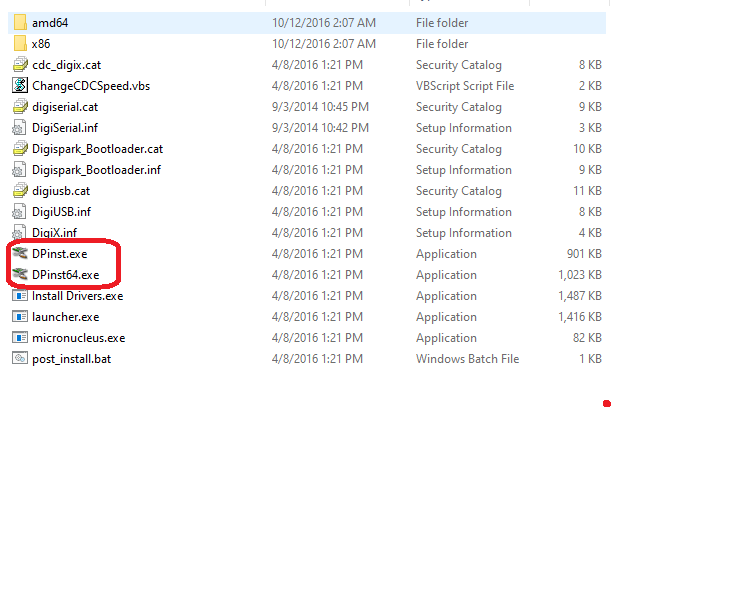The width and height of the screenshot is (752, 610).
Task: Select the file Digispark_Bootloader.inf
Action: pos(96,170)
